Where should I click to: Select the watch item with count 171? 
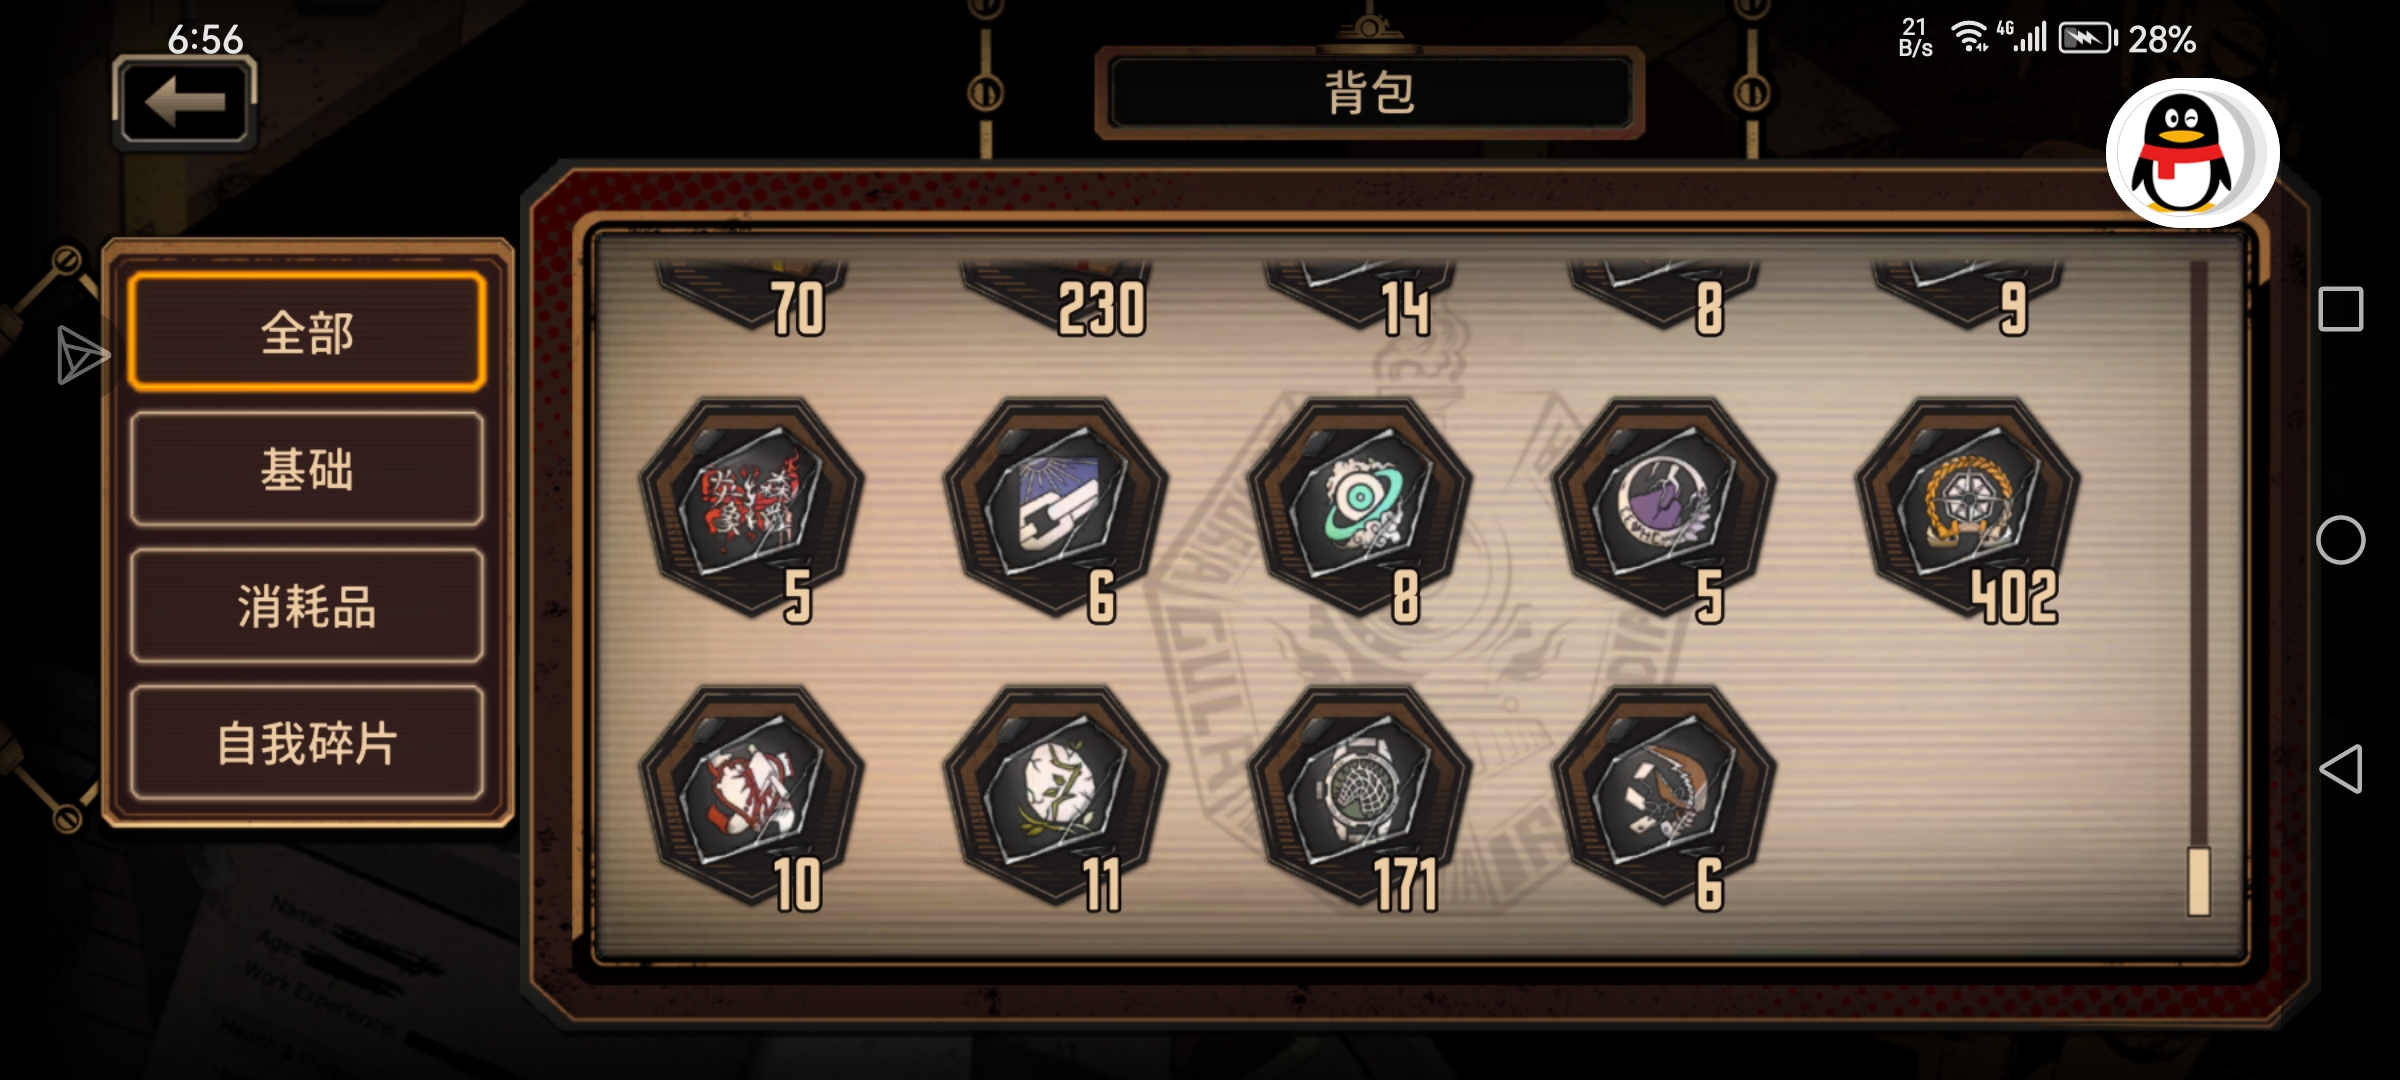click(x=1360, y=796)
